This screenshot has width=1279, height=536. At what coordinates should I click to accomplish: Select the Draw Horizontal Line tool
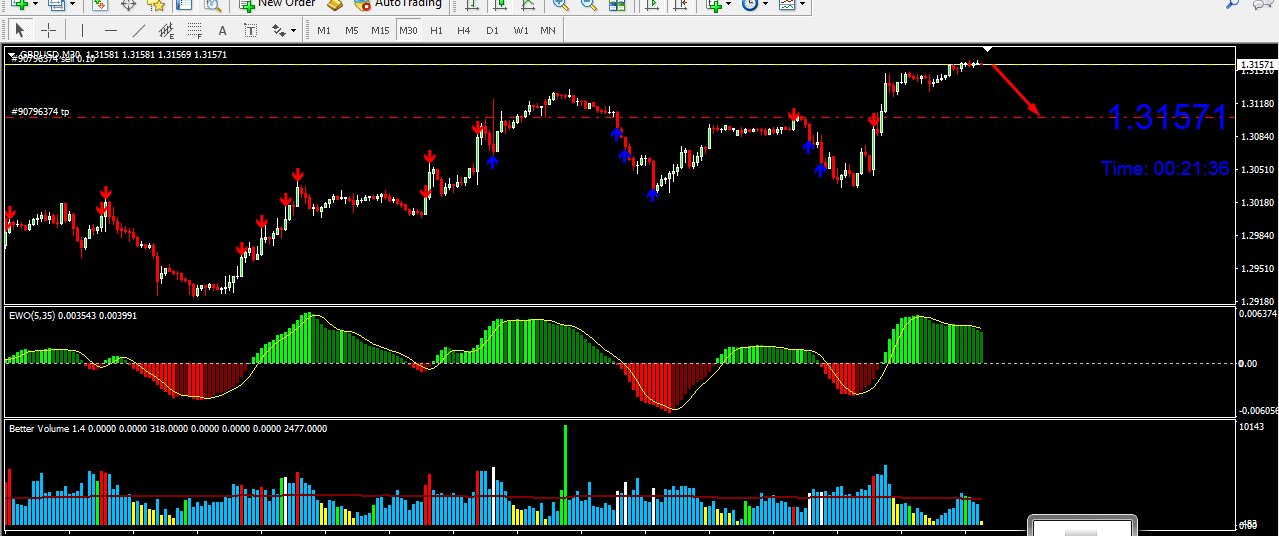(x=110, y=30)
